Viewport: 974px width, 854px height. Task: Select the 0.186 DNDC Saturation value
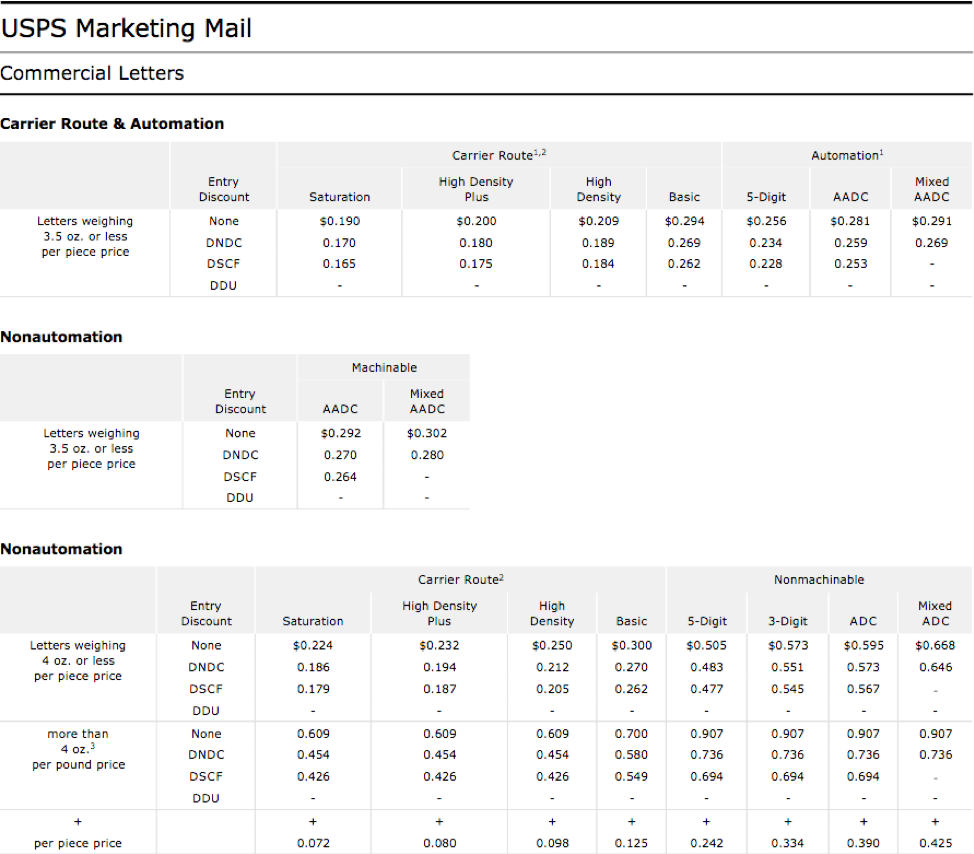click(313, 668)
